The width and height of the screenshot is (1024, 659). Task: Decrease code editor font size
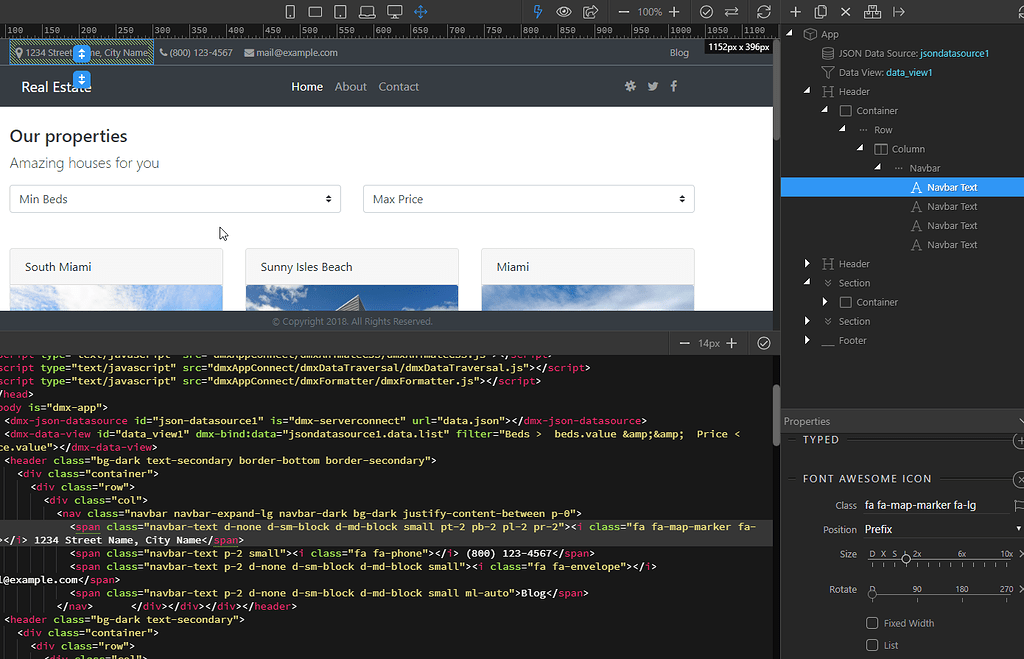tap(684, 344)
